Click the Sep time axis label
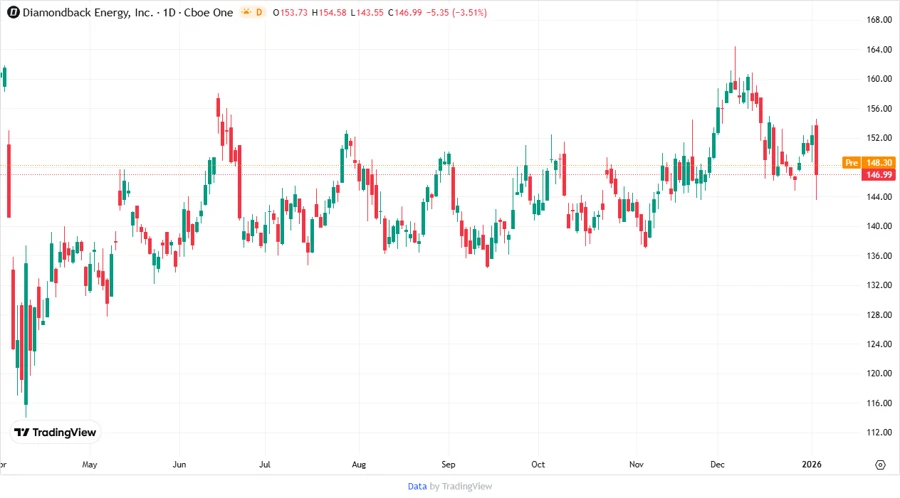 point(448,465)
